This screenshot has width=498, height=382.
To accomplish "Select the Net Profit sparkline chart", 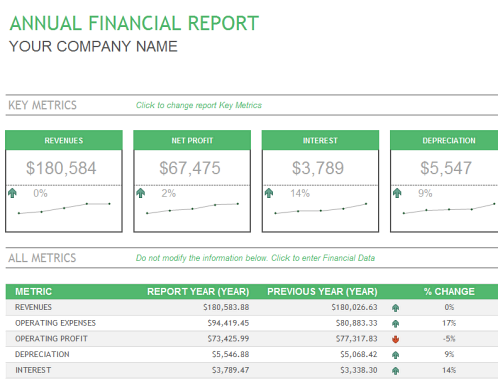I will [192, 208].
